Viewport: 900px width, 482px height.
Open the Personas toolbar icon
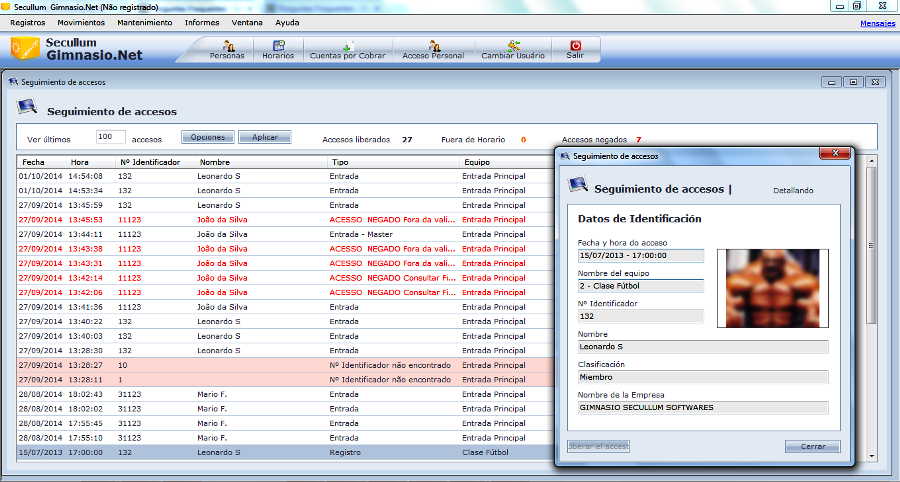[x=227, y=49]
